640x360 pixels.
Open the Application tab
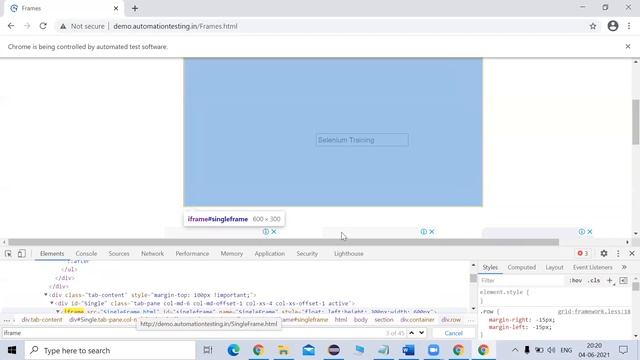click(x=270, y=253)
